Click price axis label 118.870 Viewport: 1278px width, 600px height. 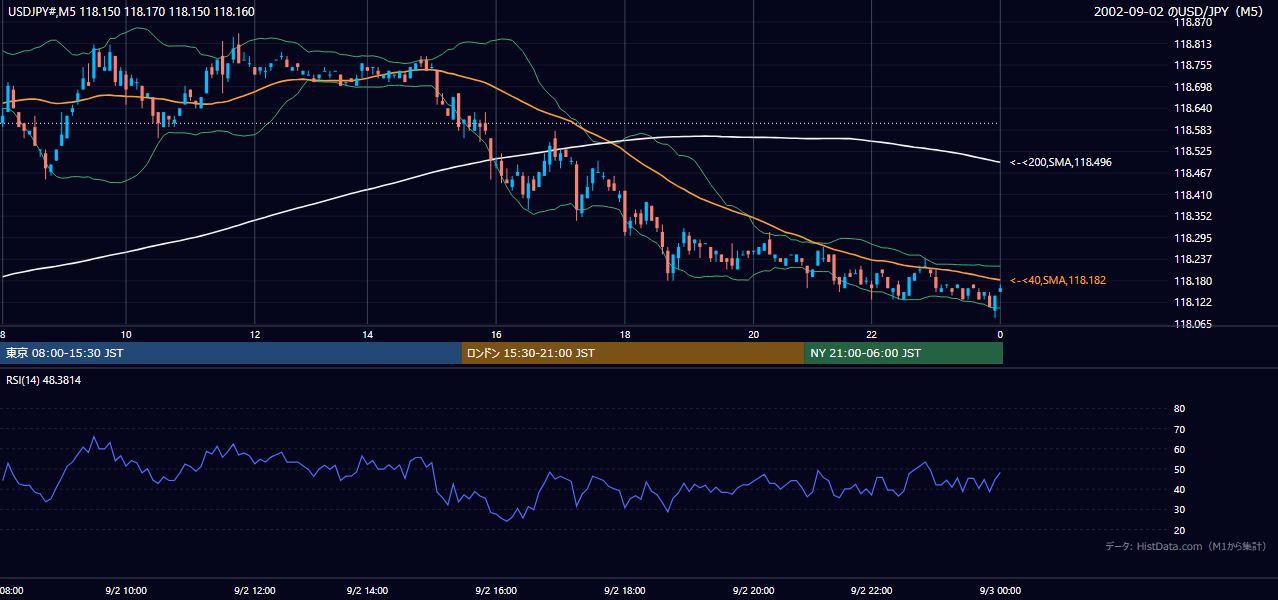click(x=1192, y=22)
